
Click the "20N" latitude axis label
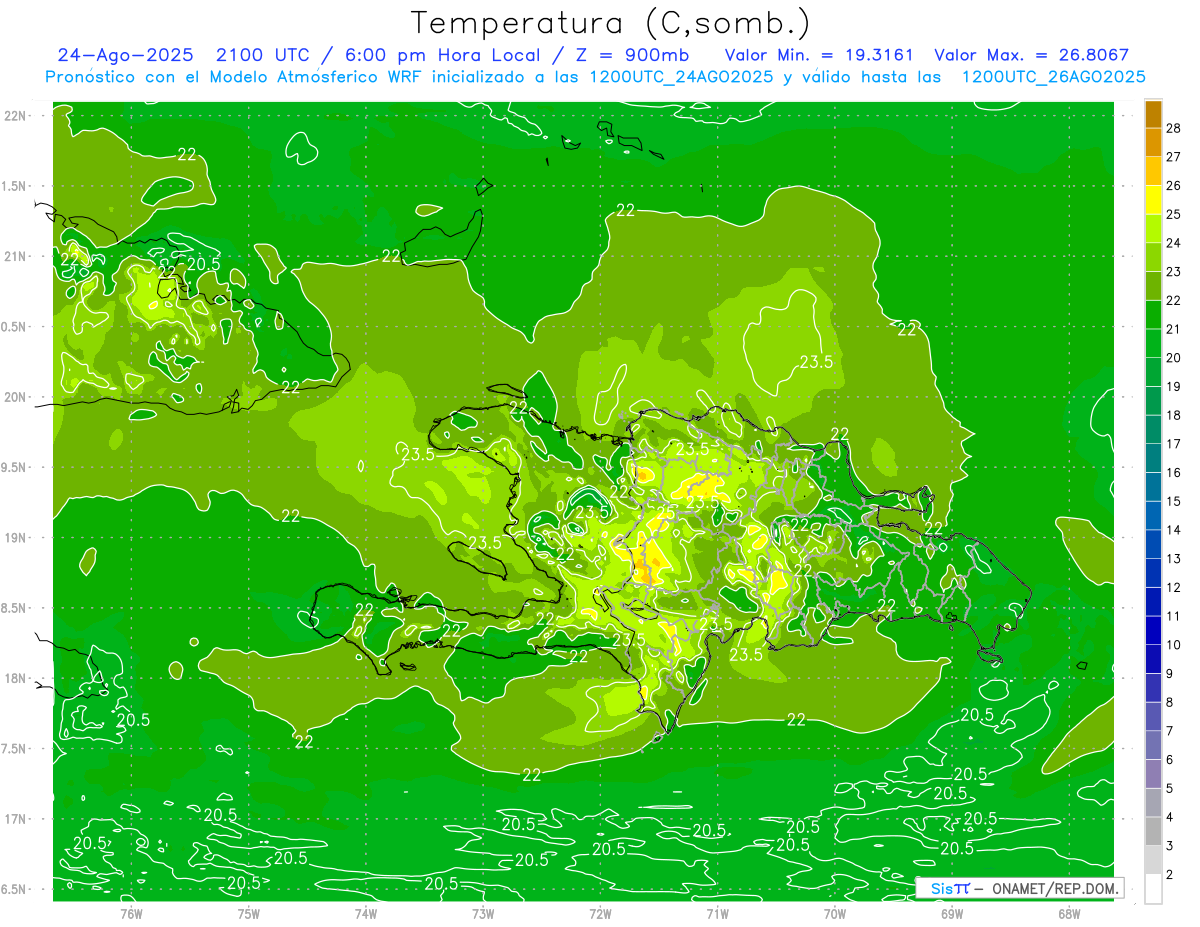click(x=16, y=397)
